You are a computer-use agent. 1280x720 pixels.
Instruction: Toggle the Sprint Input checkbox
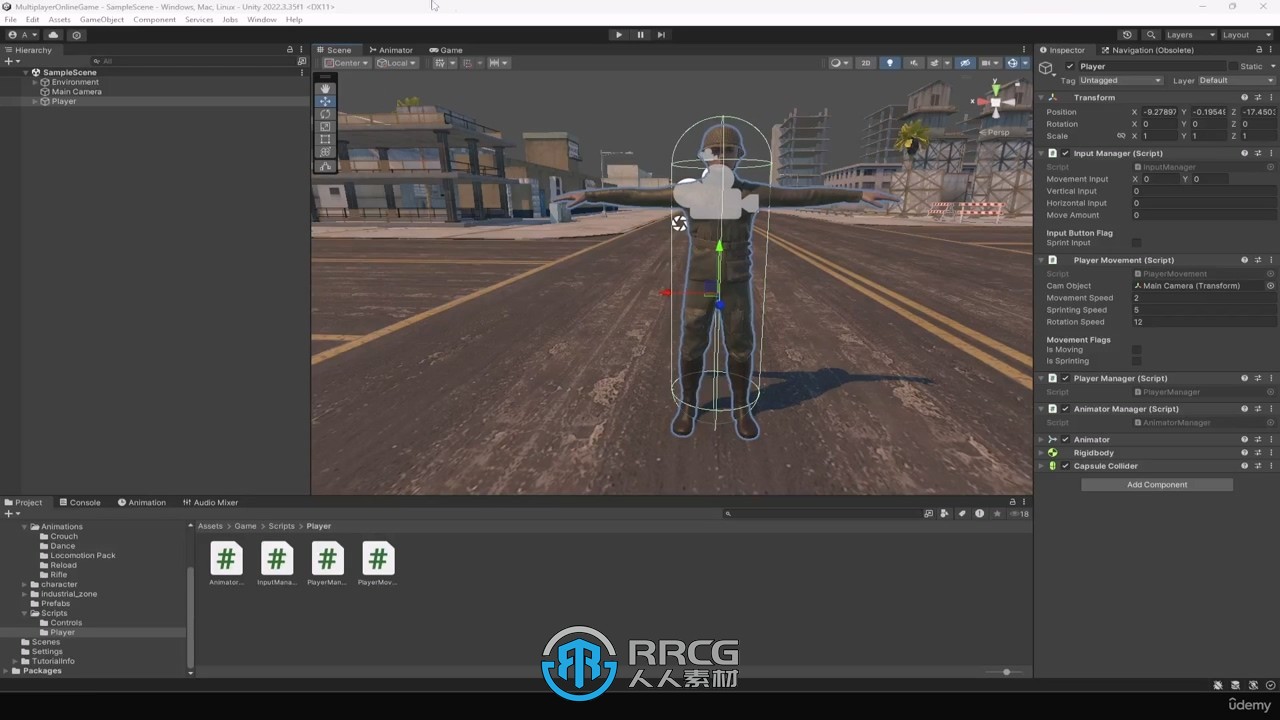1136,243
